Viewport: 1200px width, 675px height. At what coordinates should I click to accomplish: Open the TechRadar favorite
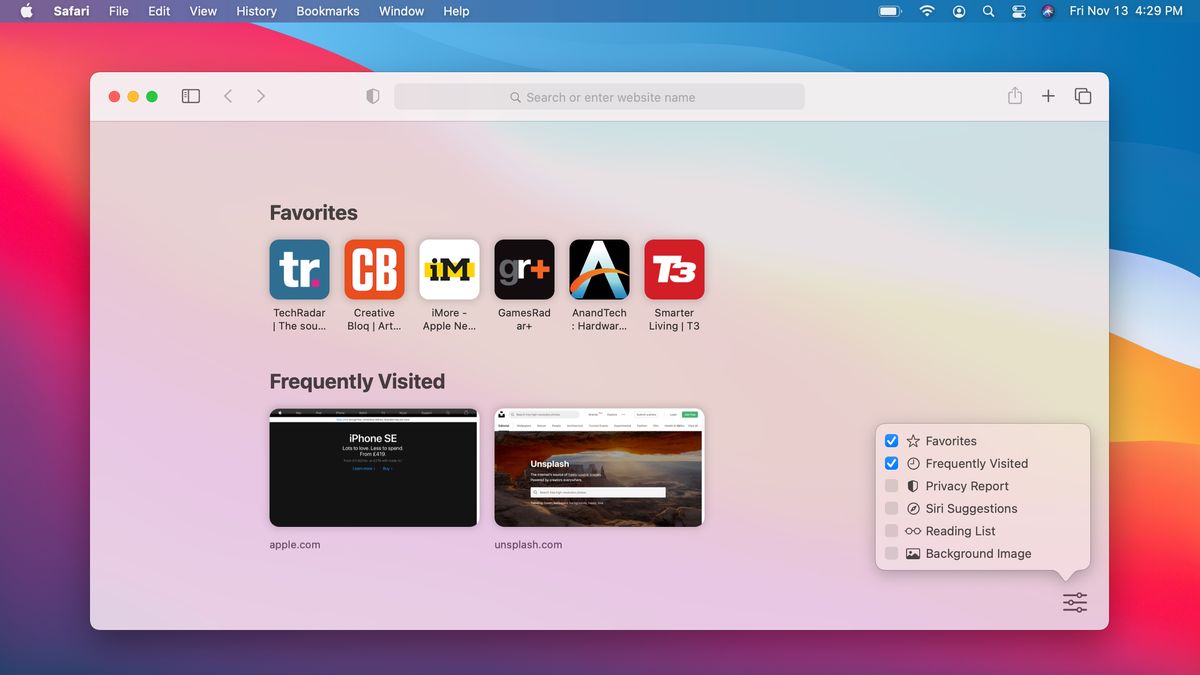point(299,268)
